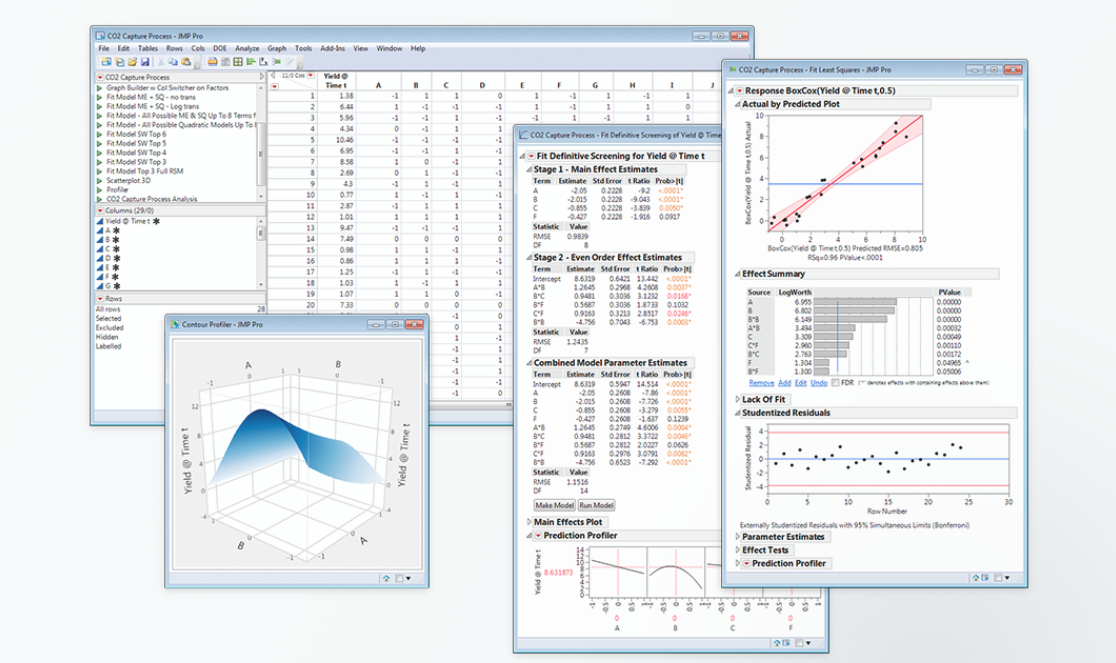Run the Profiler script via its green triangle
This screenshot has height=663, width=1116.
coord(100,190)
